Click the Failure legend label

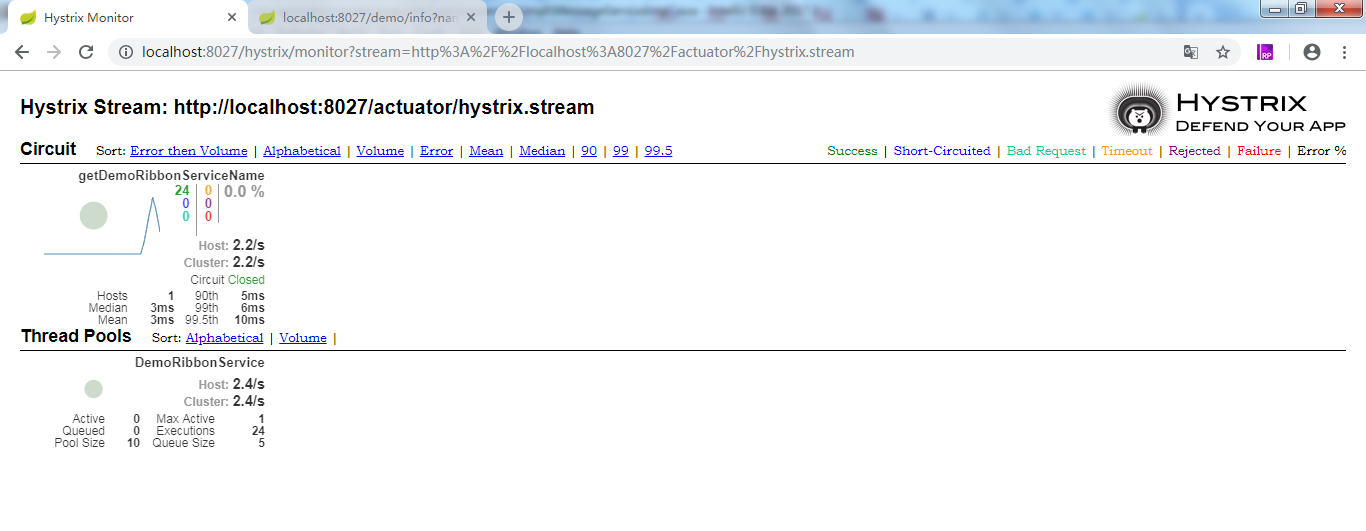point(1259,151)
